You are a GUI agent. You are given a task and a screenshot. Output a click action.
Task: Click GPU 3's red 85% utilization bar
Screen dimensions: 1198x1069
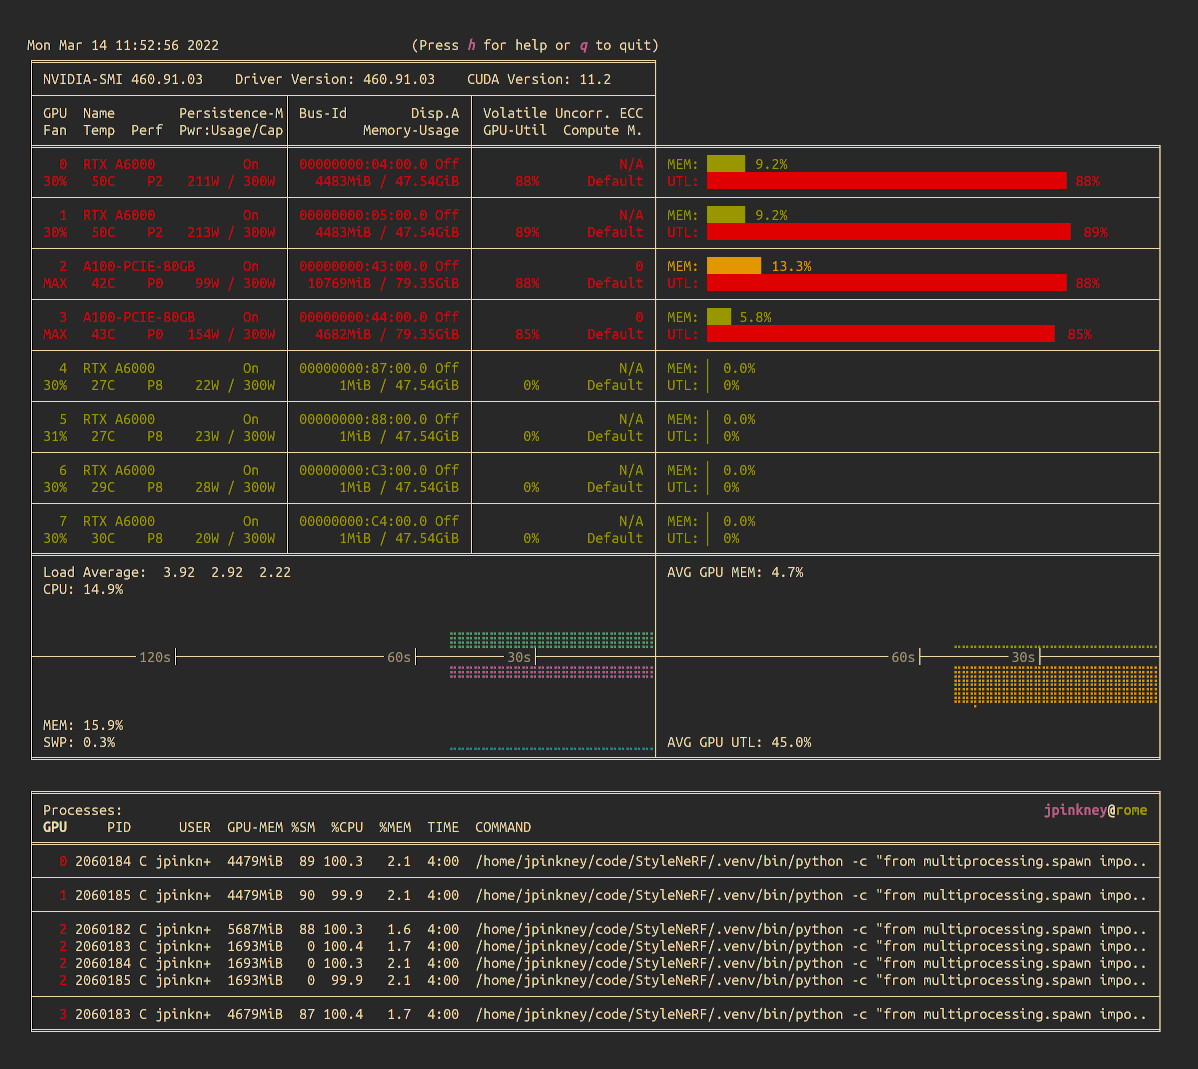[x=880, y=334]
